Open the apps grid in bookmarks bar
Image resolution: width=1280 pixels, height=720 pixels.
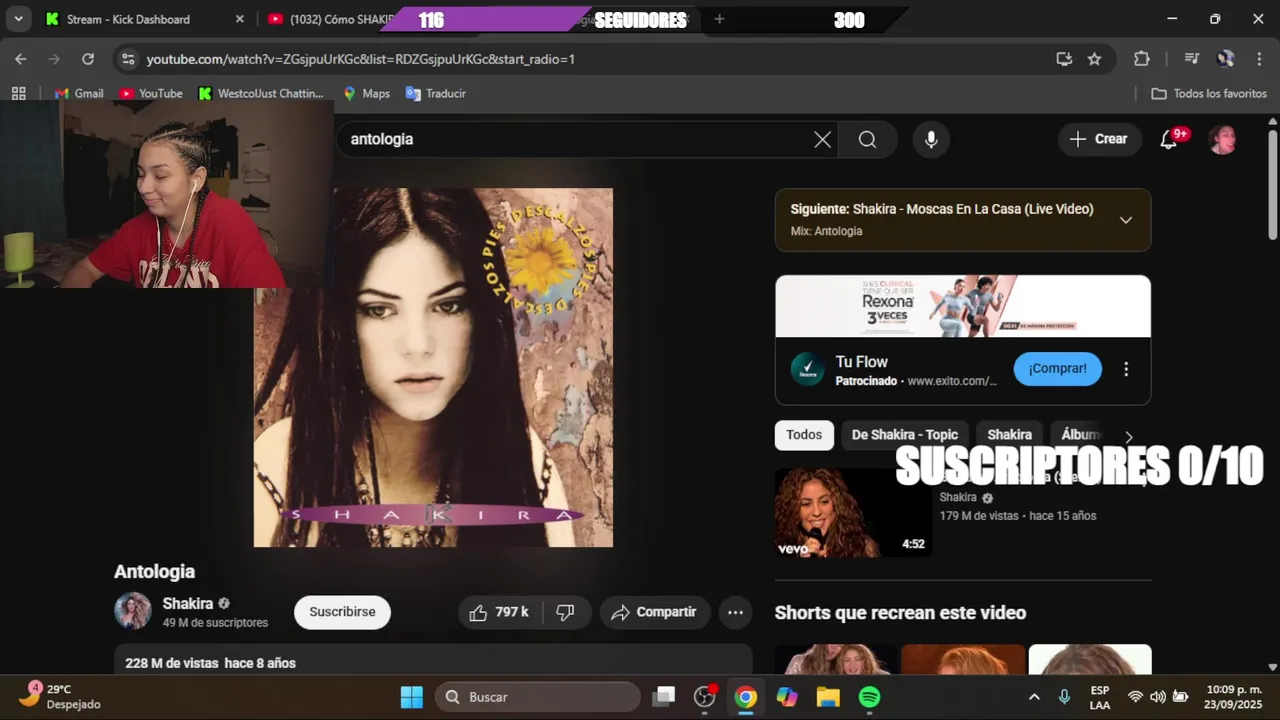point(18,93)
